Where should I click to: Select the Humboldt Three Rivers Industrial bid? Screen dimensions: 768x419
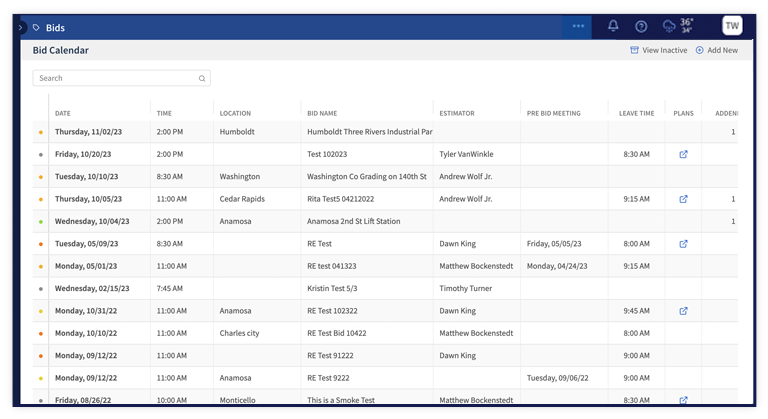click(x=369, y=132)
